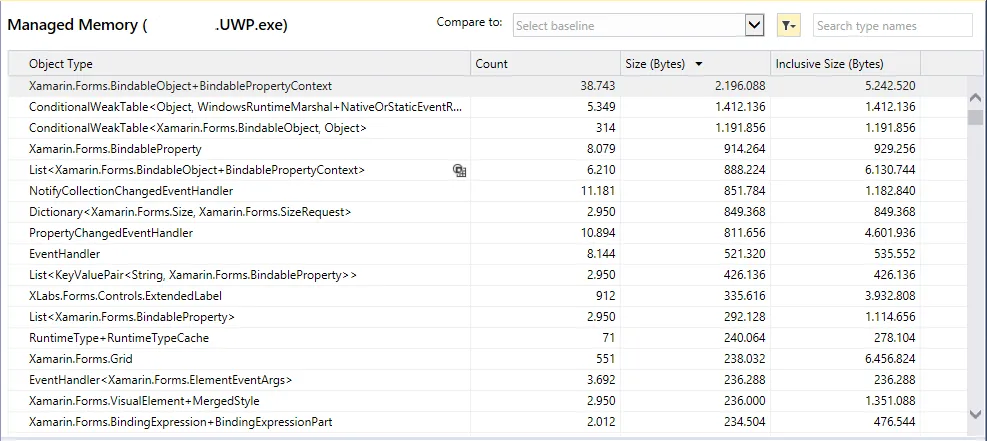This screenshot has height=441, width=987.
Task: Click the instance view icon on List<BindablePropertyContext> row
Action: tap(459, 171)
